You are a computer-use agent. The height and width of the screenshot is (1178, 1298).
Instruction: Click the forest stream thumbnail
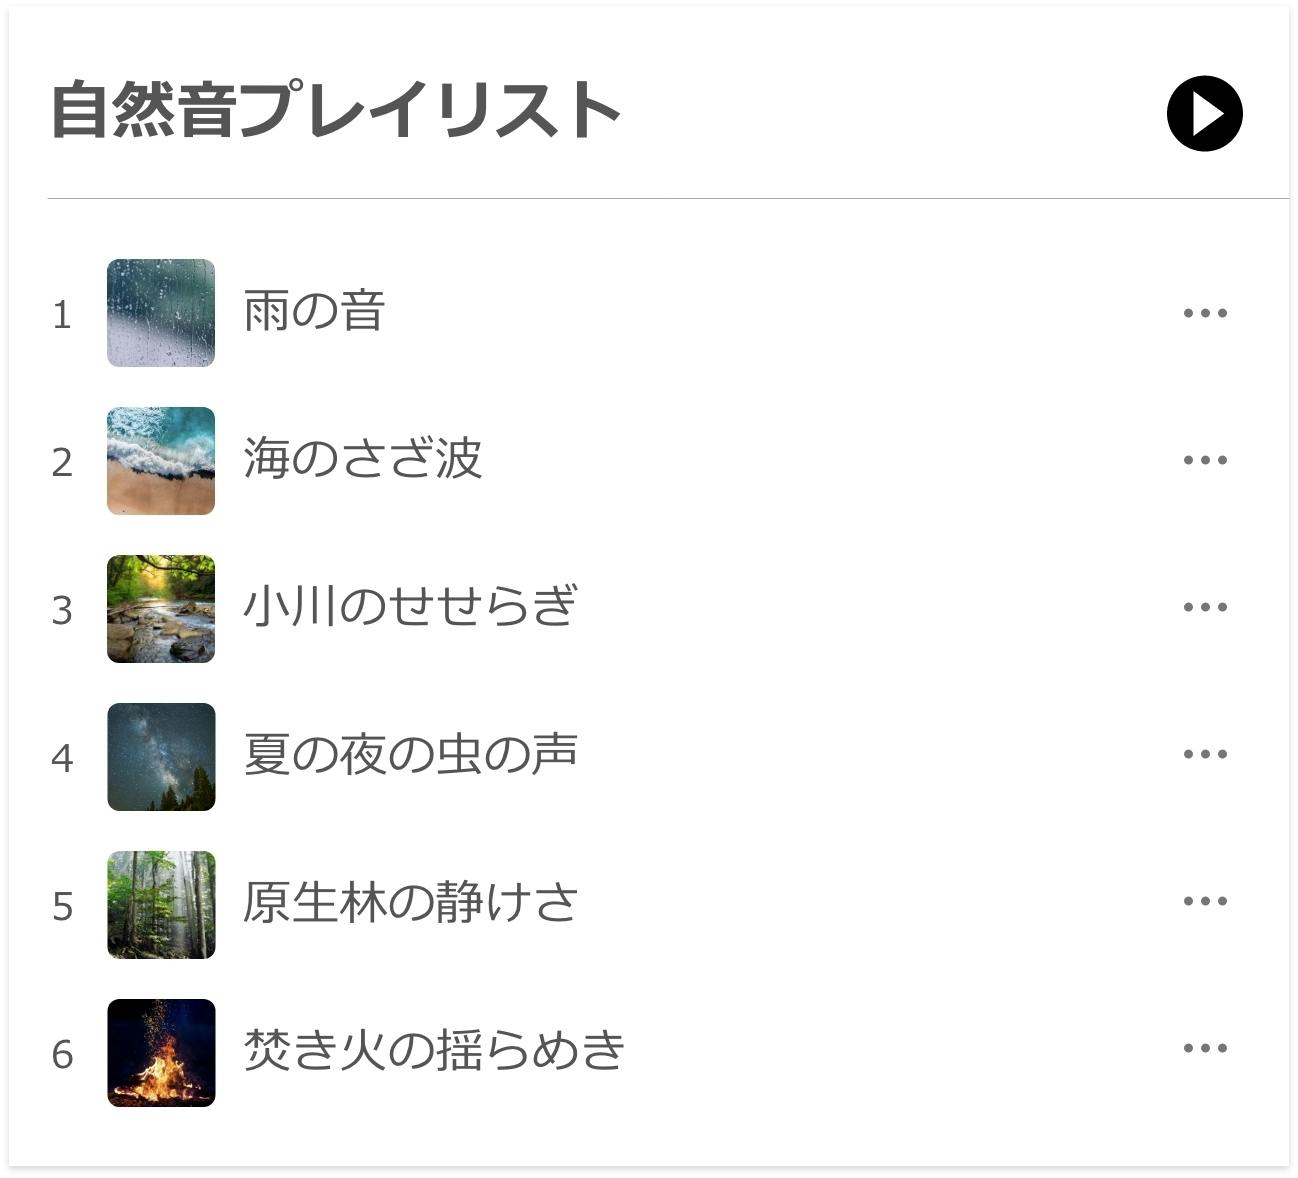pos(161,609)
